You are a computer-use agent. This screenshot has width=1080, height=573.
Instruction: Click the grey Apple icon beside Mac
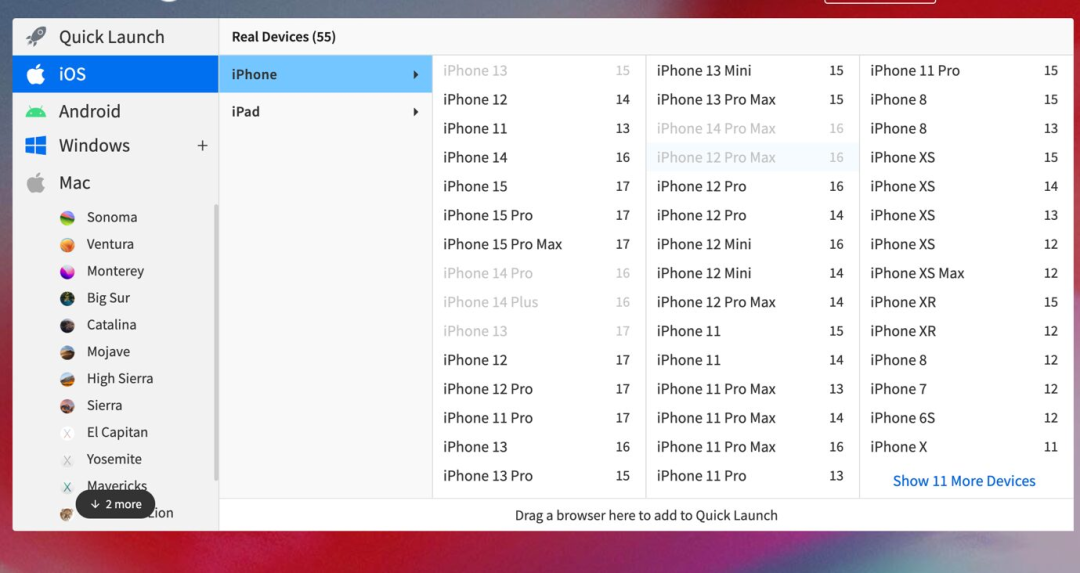click(36, 183)
